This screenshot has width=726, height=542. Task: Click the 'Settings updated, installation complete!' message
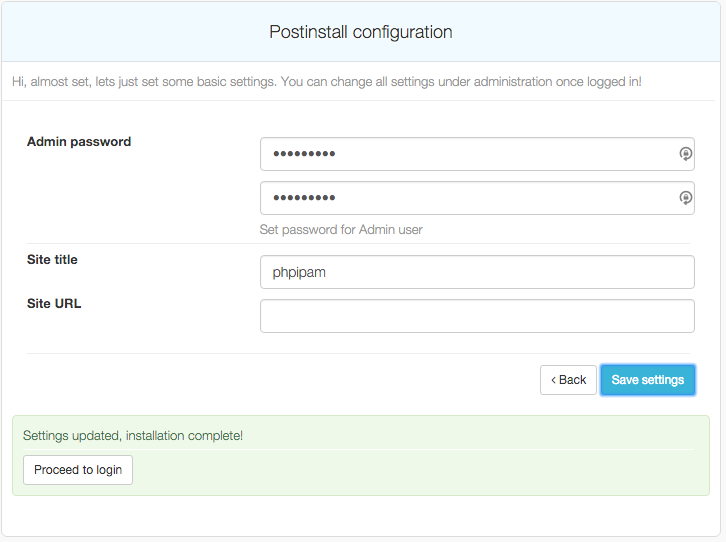(133, 436)
